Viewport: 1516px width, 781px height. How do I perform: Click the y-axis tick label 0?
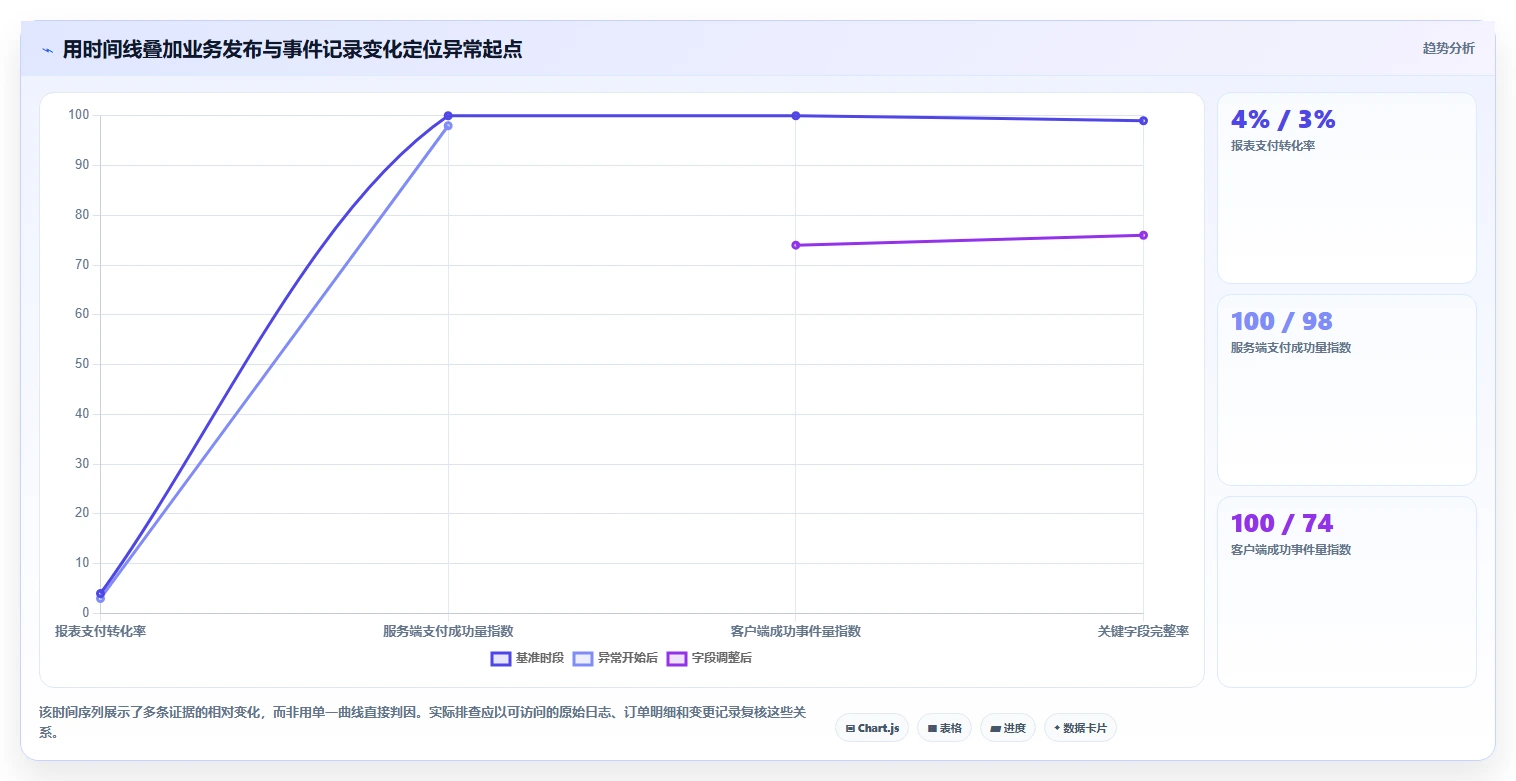87,613
